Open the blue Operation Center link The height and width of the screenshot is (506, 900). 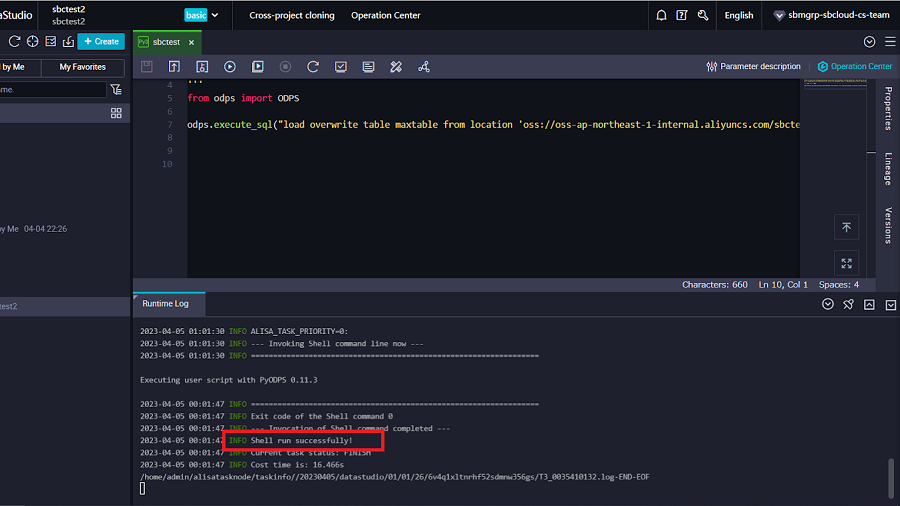click(x=854, y=67)
